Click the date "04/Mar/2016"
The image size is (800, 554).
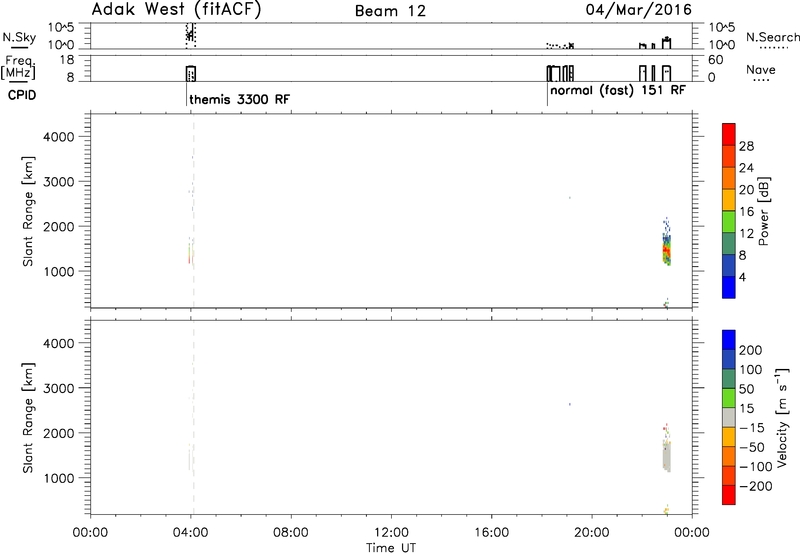click(638, 10)
